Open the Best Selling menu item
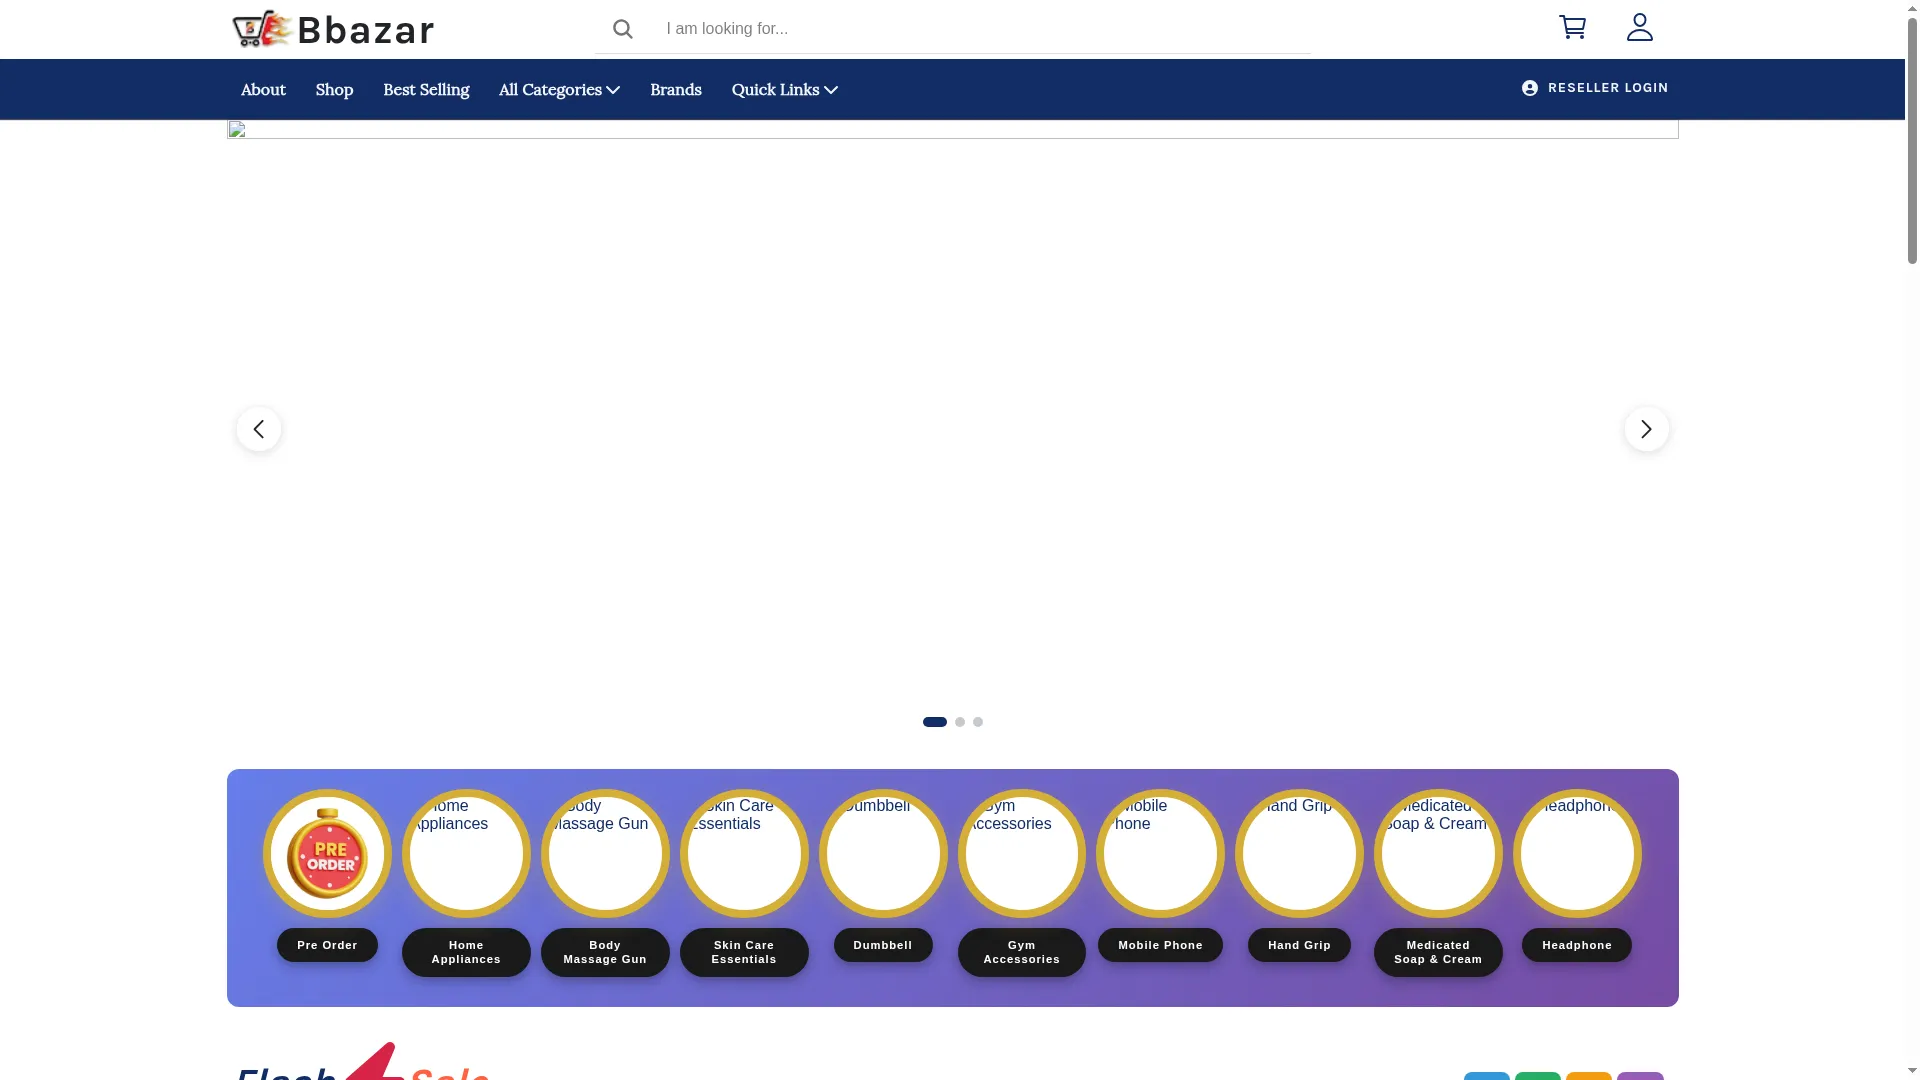The height and width of the screenshot is (1080, 1920). pyautogui.click(x=426, y=90)
